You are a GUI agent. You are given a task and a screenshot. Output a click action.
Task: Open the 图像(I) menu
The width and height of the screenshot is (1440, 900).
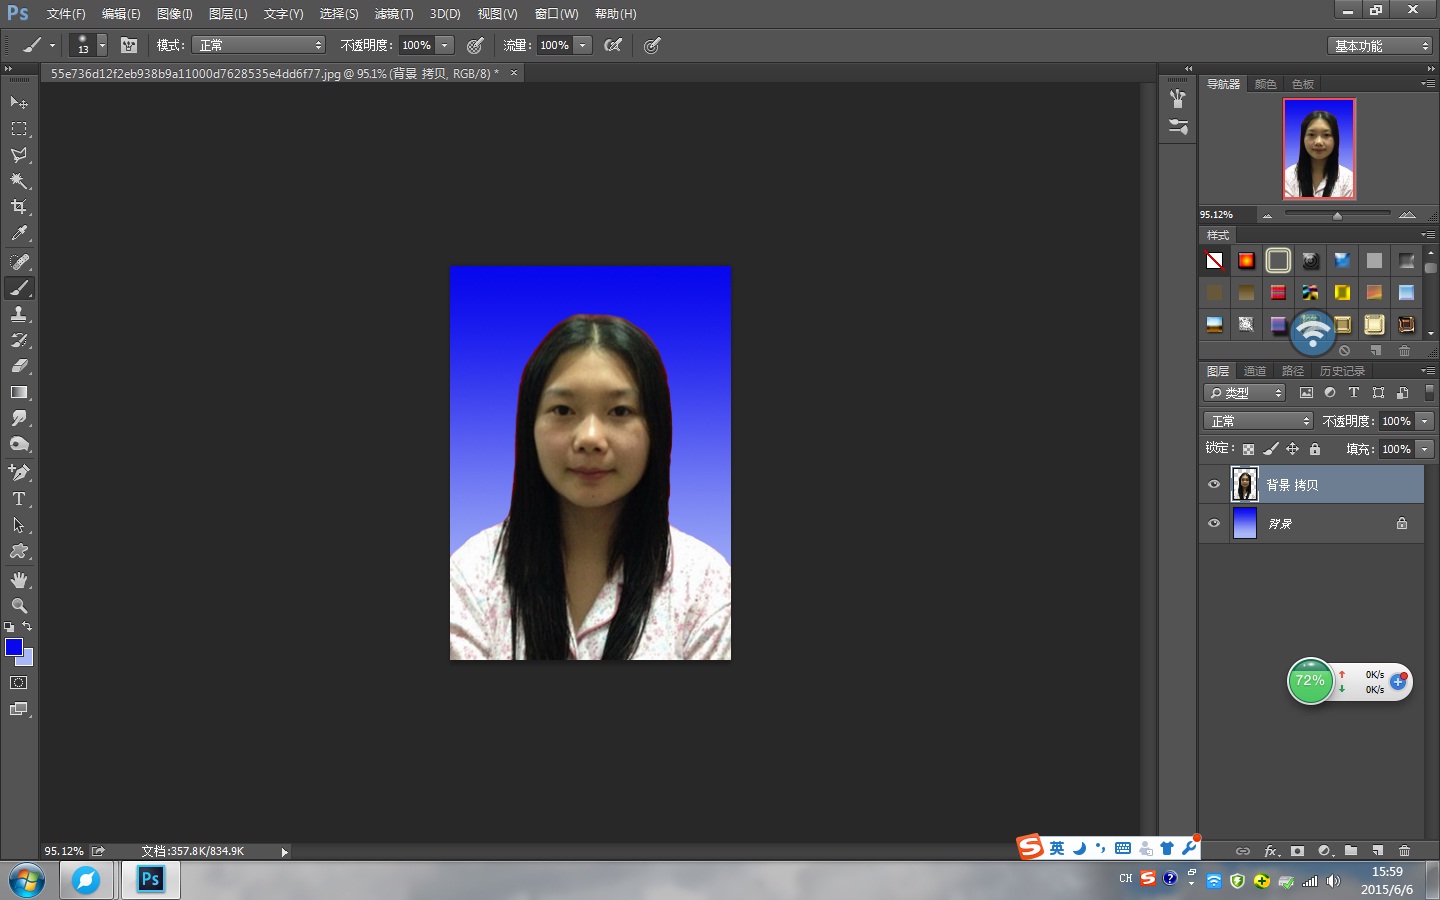click(x=175, y=14)
